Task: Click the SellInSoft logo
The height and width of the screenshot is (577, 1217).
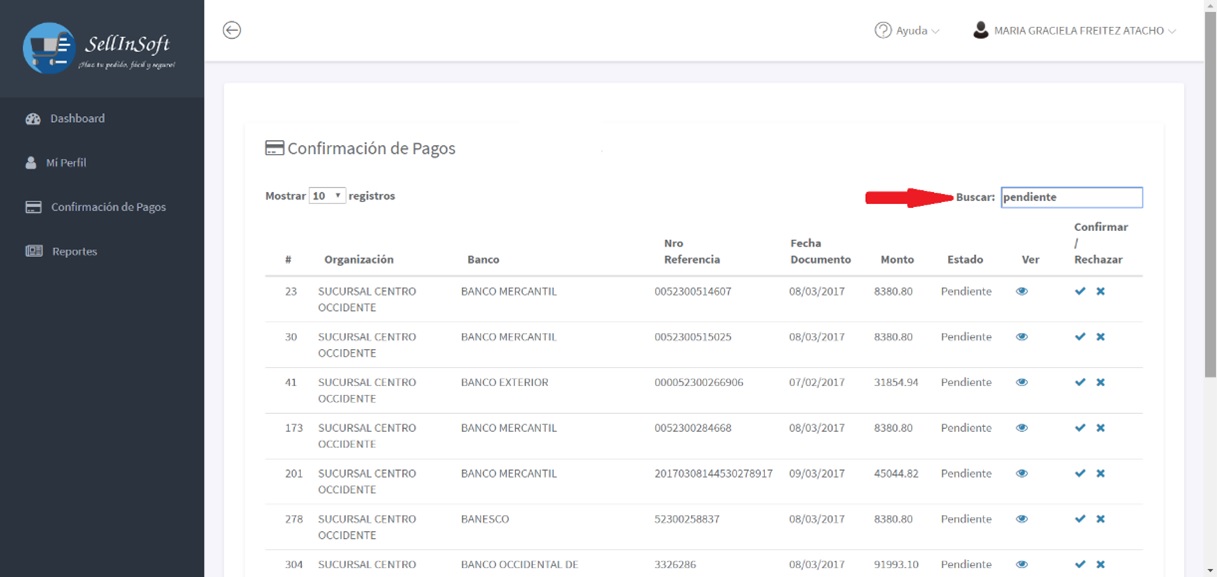Action: pyautogui.click(x=100, y=48)
